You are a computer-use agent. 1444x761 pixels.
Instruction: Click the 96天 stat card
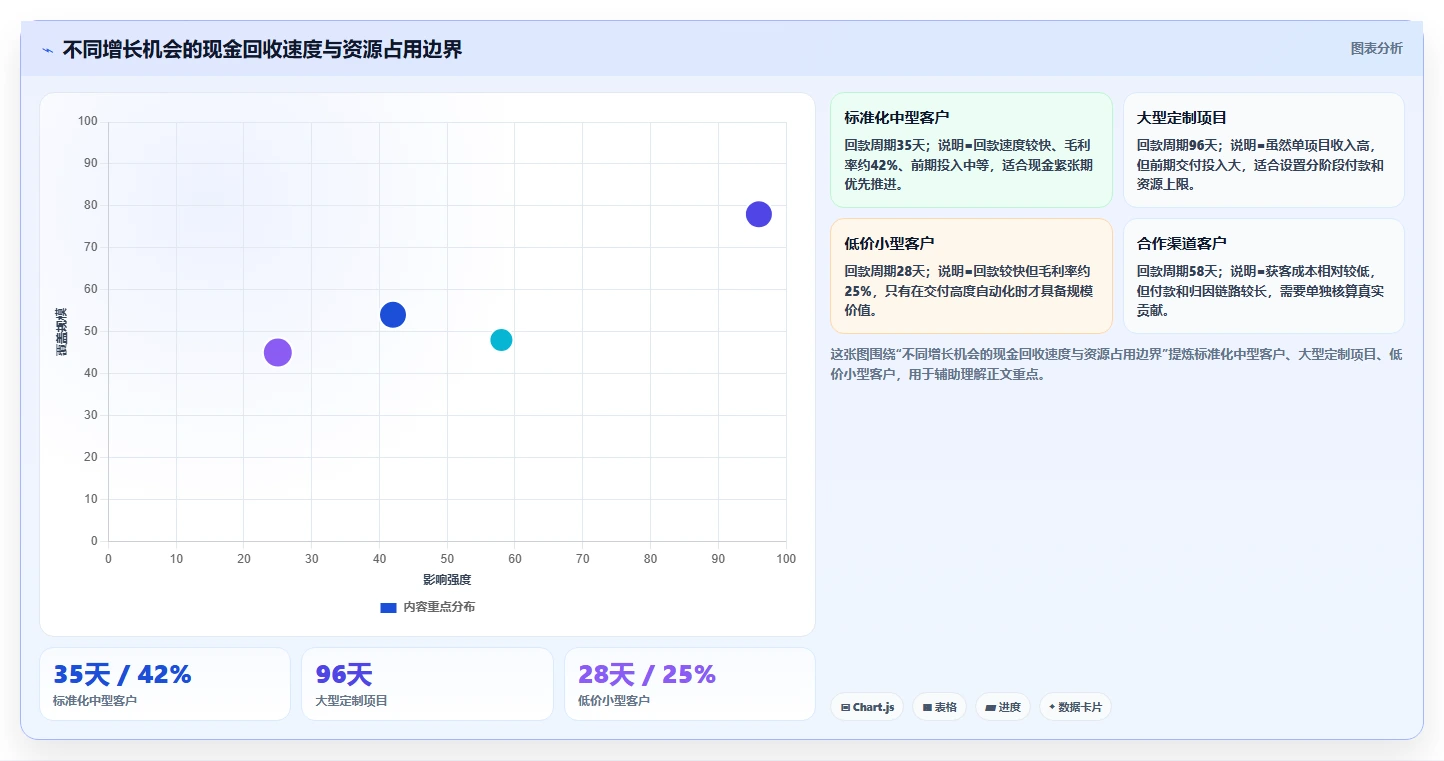point(427,684)
